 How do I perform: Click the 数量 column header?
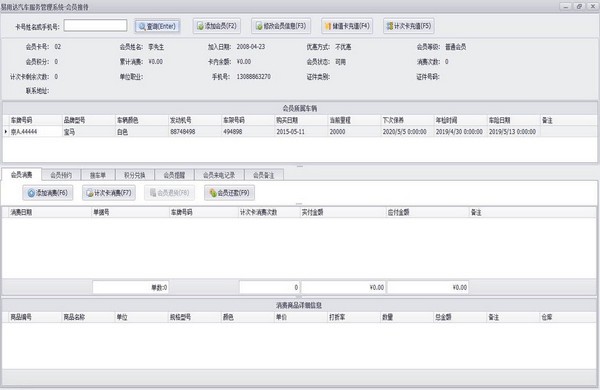point(408,317)
